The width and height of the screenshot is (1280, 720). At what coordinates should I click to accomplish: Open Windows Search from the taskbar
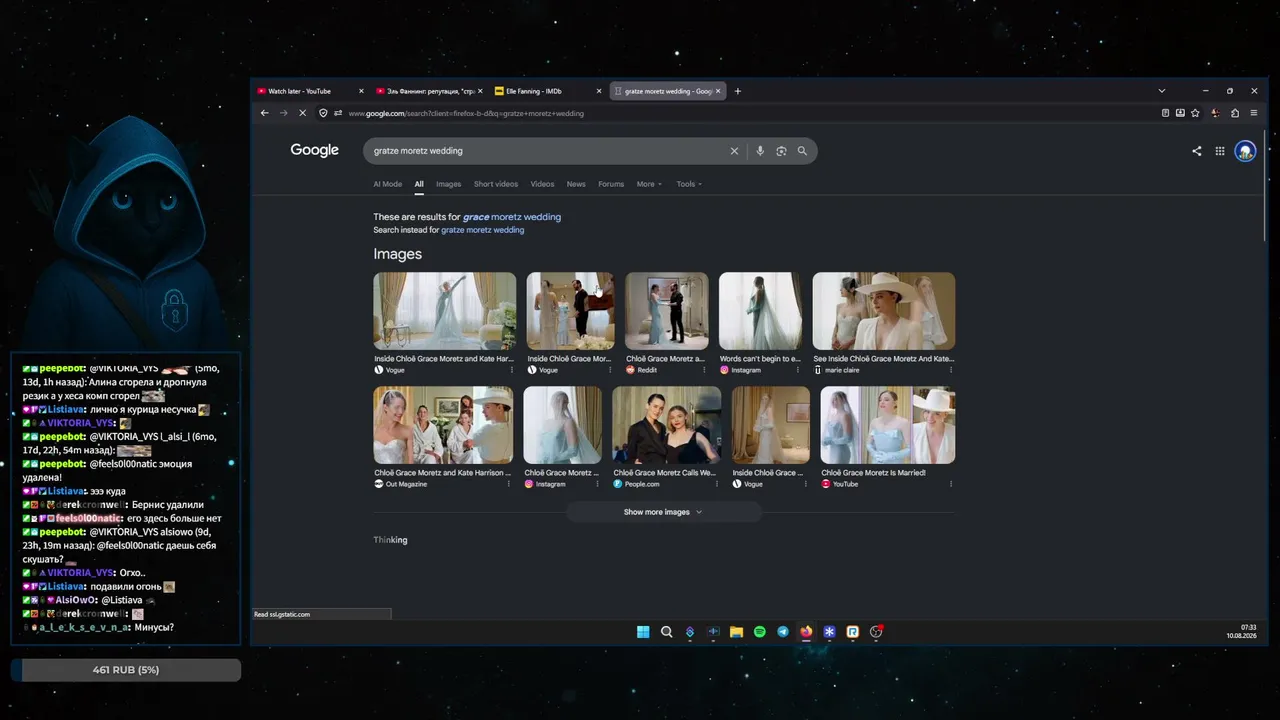tap(667, 632)
